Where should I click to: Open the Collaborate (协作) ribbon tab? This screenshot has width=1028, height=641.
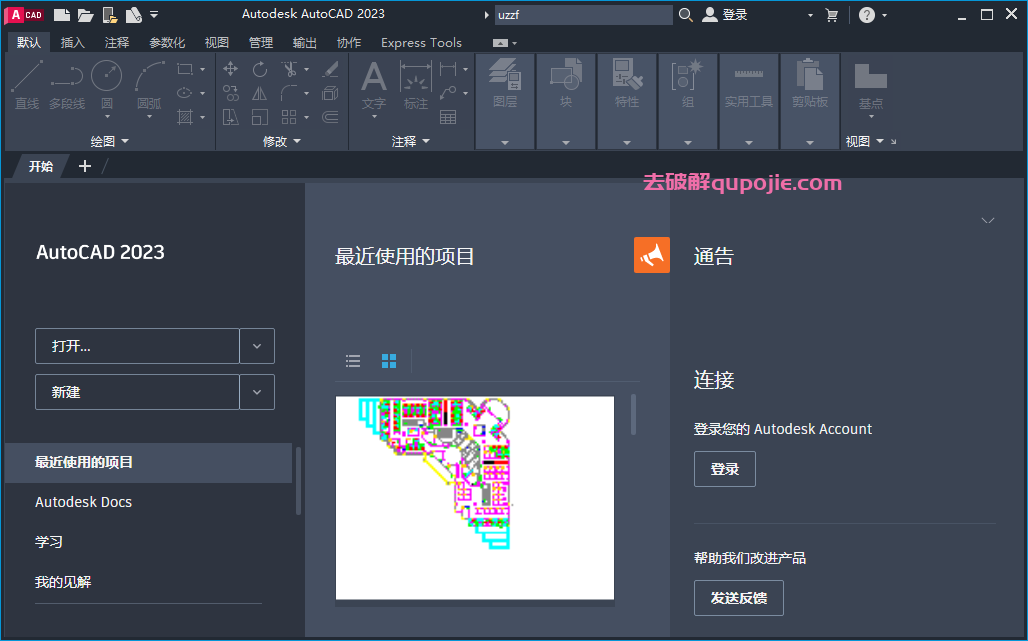click(x=349, y=43)
